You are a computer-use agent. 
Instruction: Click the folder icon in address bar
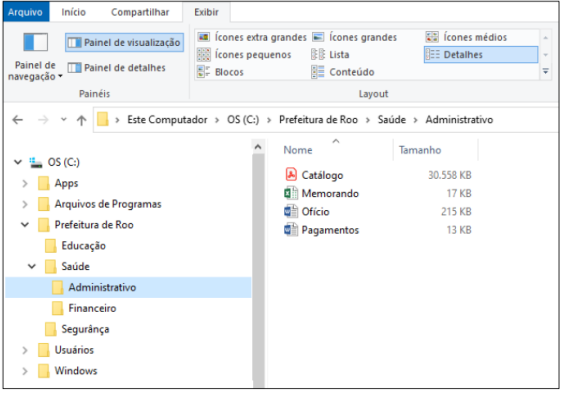pos(103,119)
